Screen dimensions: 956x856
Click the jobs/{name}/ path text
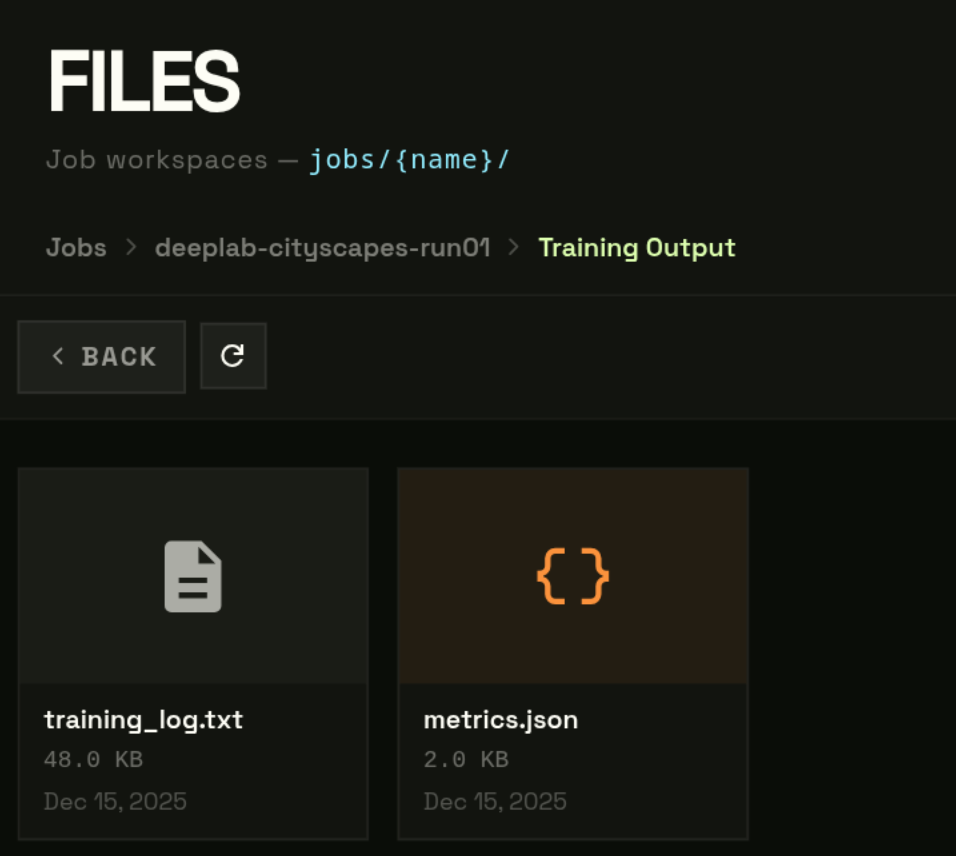tap(410, 160)
